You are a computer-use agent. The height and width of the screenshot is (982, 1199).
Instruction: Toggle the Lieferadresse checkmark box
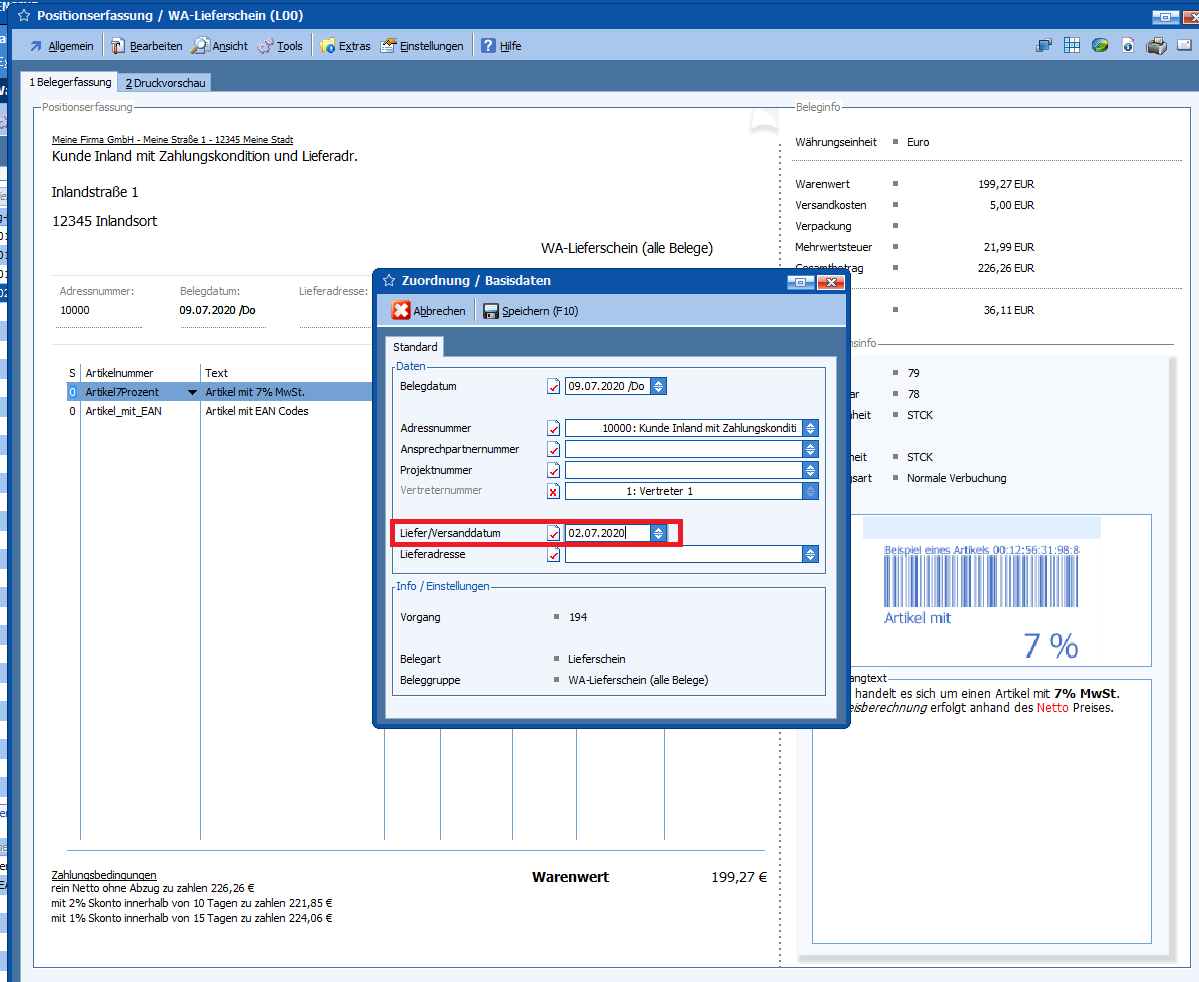click(x=554, y=554)
